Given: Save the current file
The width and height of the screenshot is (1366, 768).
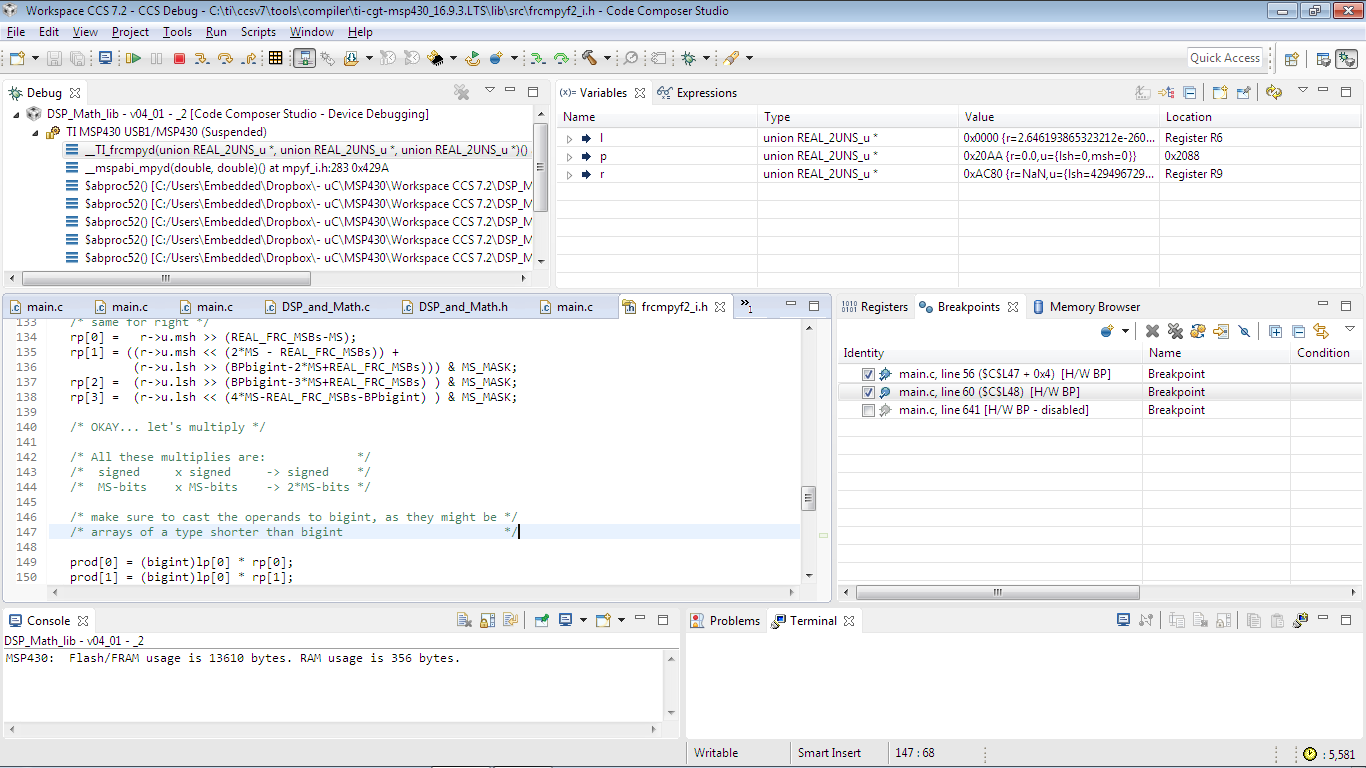Looking at the screenshot, I should click(x=53, y=57).
